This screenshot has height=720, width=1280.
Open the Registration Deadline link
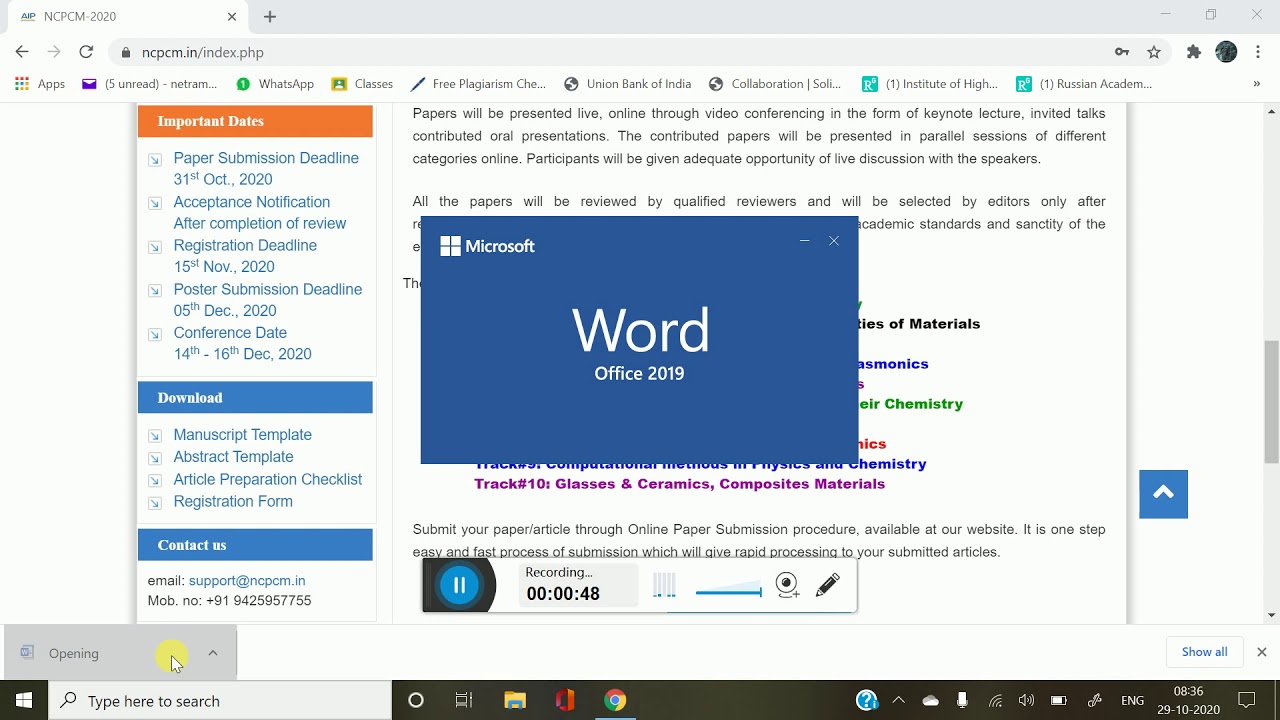(245, 255)
